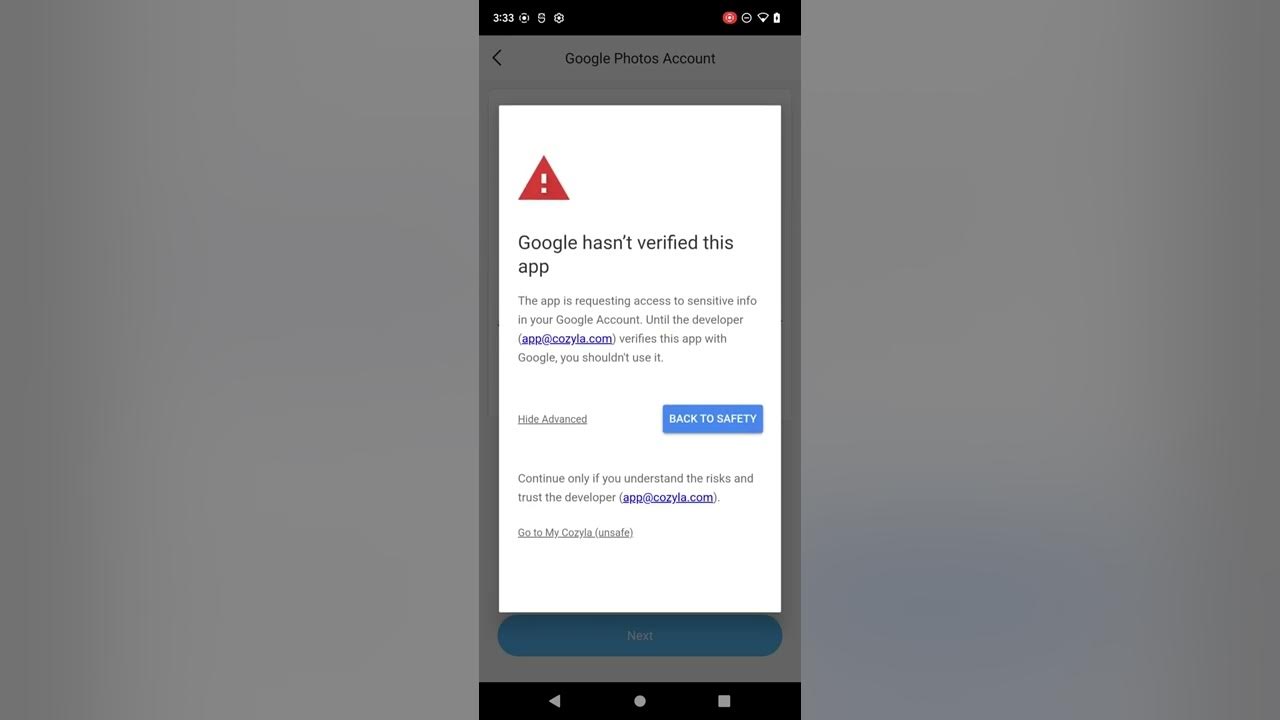Open app@cozyla.com link after 'trust the developer'

tap(668, 497)
